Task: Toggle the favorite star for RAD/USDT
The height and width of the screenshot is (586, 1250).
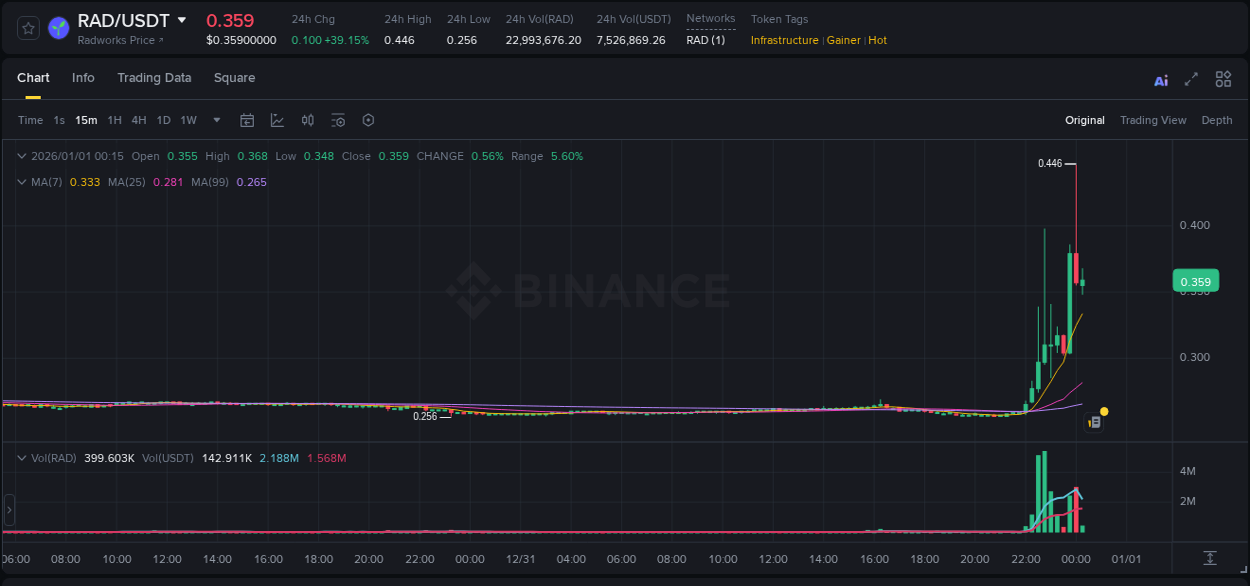Action: pos(27,28)
